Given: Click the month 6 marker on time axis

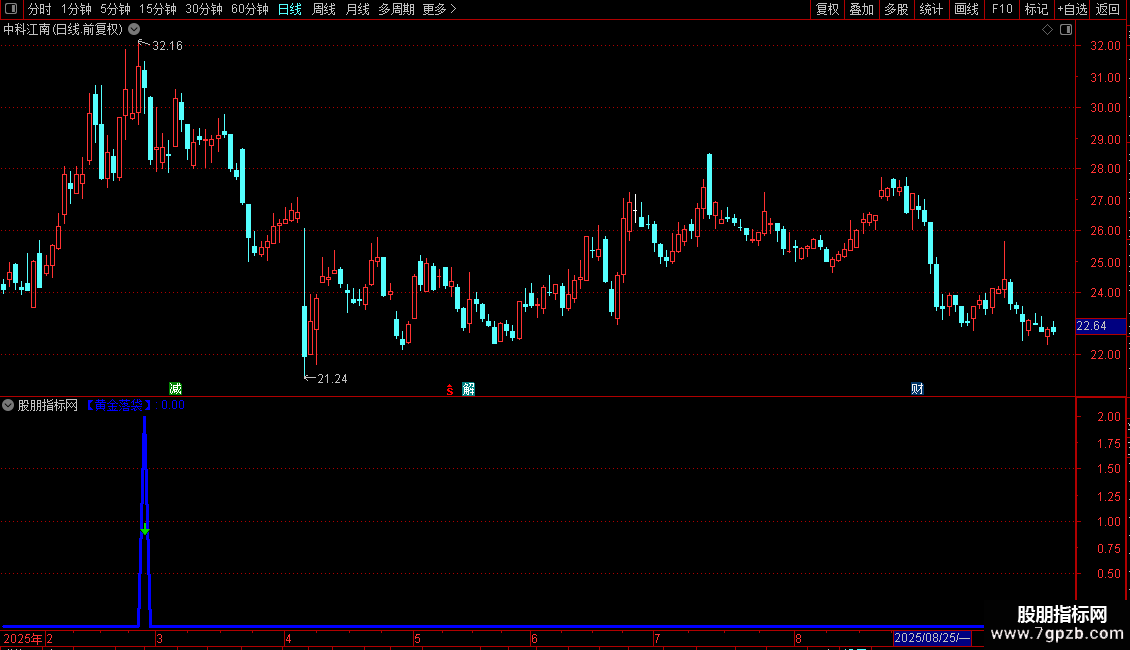Looking at the screenshot, I should tap(534, 638).
